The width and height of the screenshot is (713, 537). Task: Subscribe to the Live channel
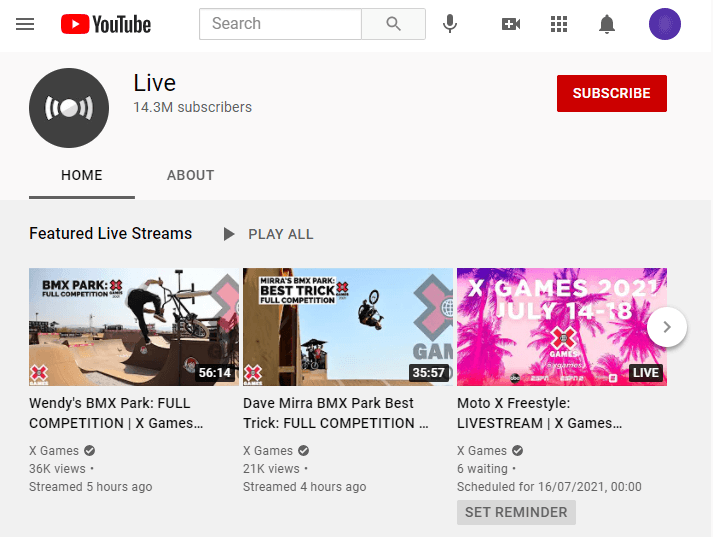point(611,93)
